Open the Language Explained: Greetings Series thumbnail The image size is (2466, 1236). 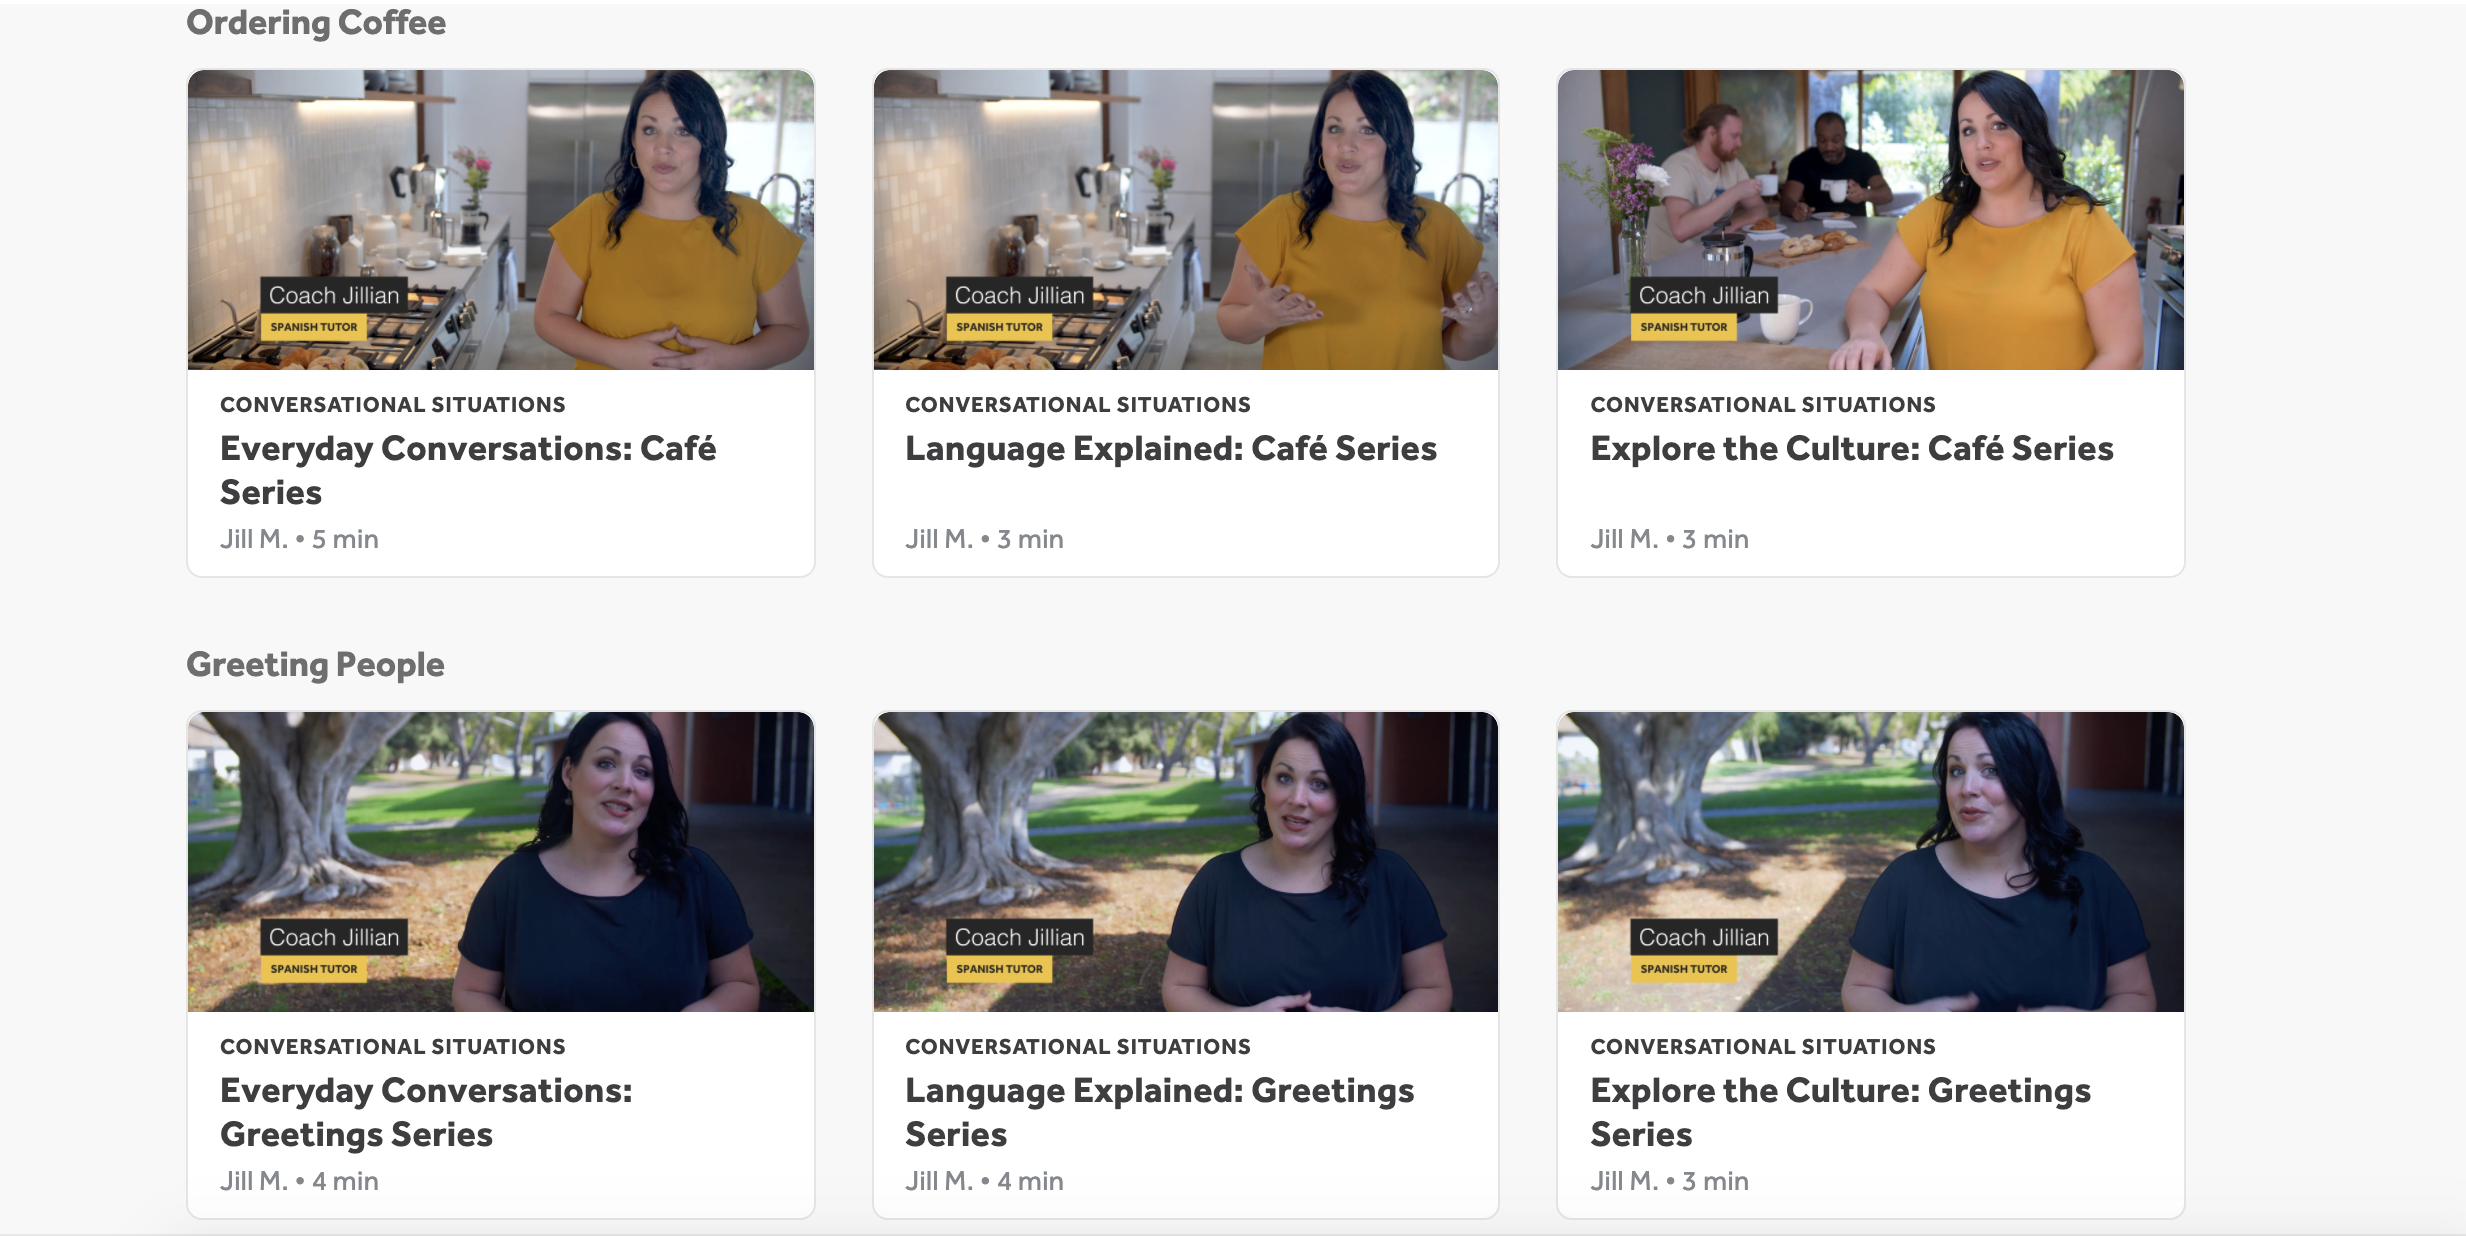coord(1186,862)
